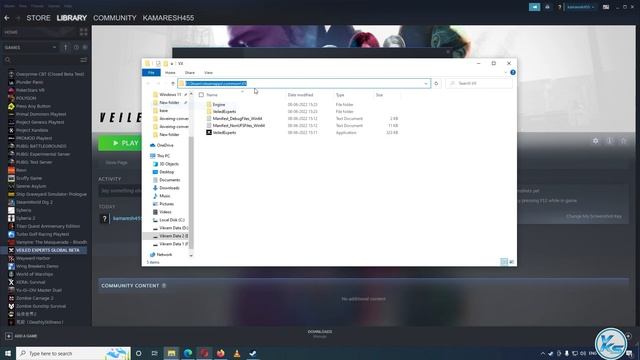Select the VeiledExperts folder
This screenshot has height=360, width=640.
221,111
